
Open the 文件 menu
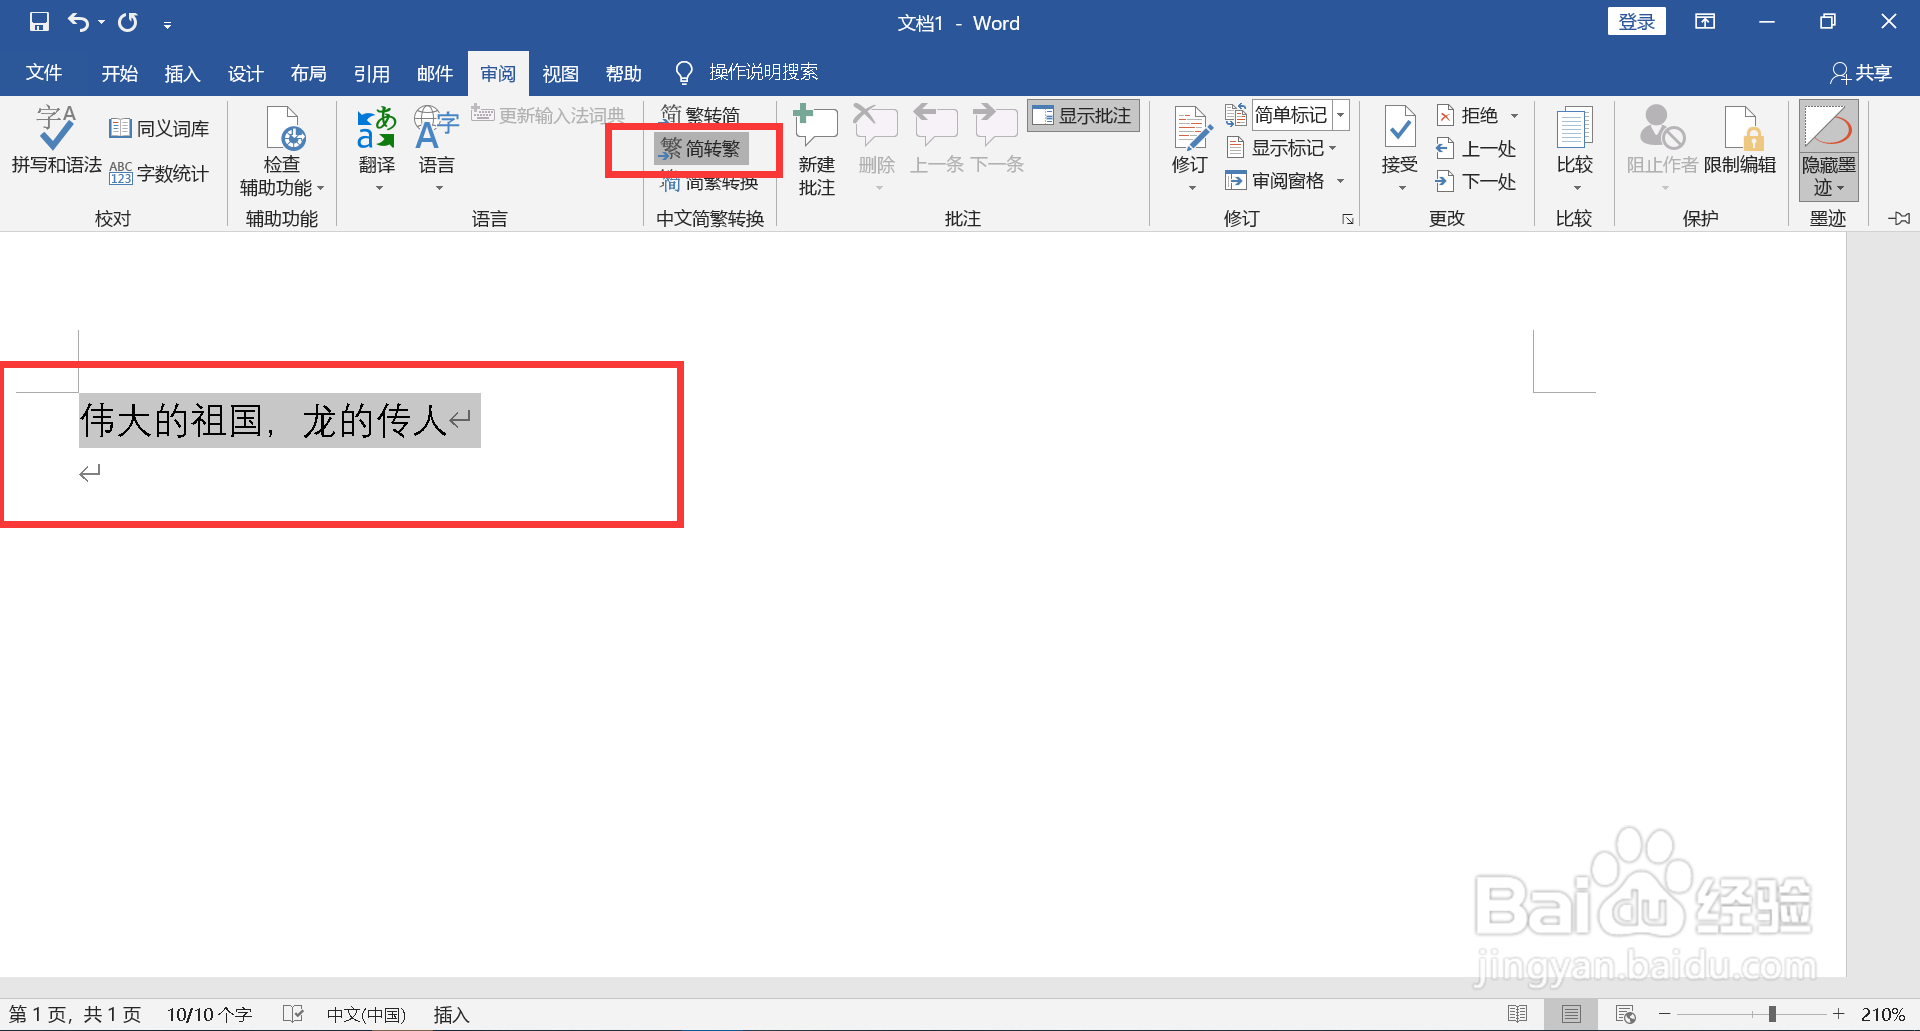(x=44, y=73)
